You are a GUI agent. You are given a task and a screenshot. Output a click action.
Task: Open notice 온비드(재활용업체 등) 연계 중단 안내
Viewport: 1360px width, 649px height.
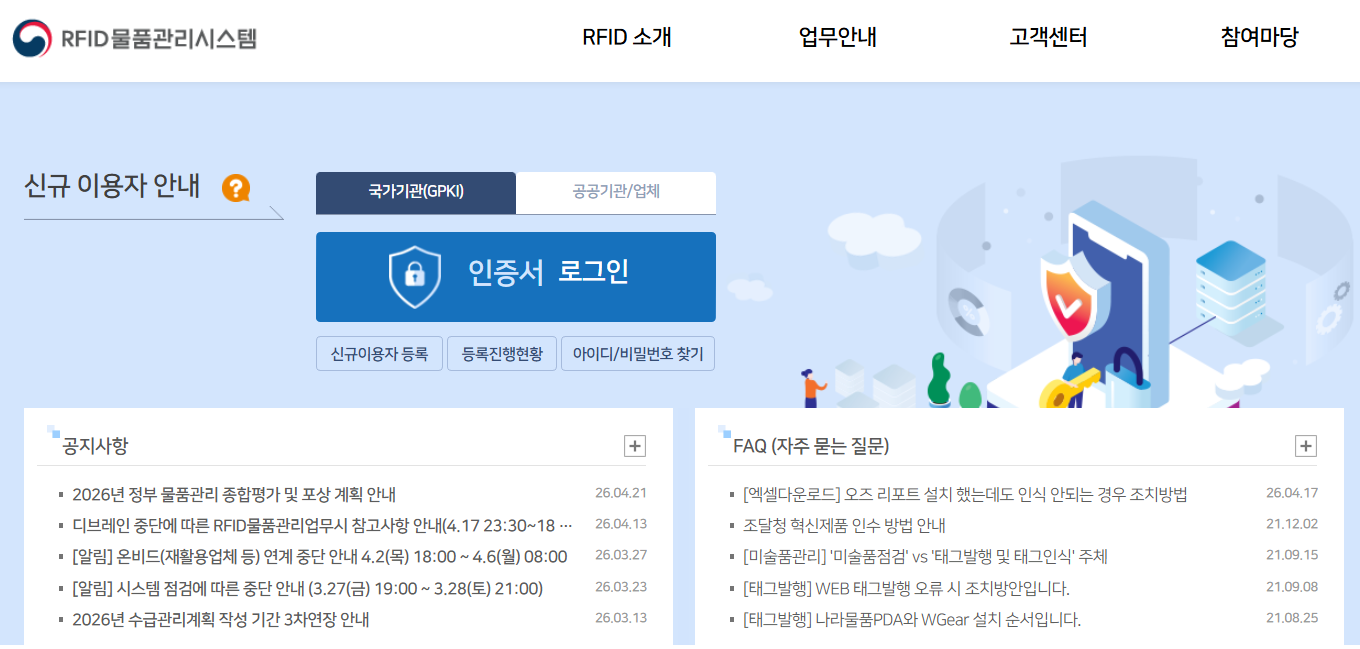[x=319, y=557]
